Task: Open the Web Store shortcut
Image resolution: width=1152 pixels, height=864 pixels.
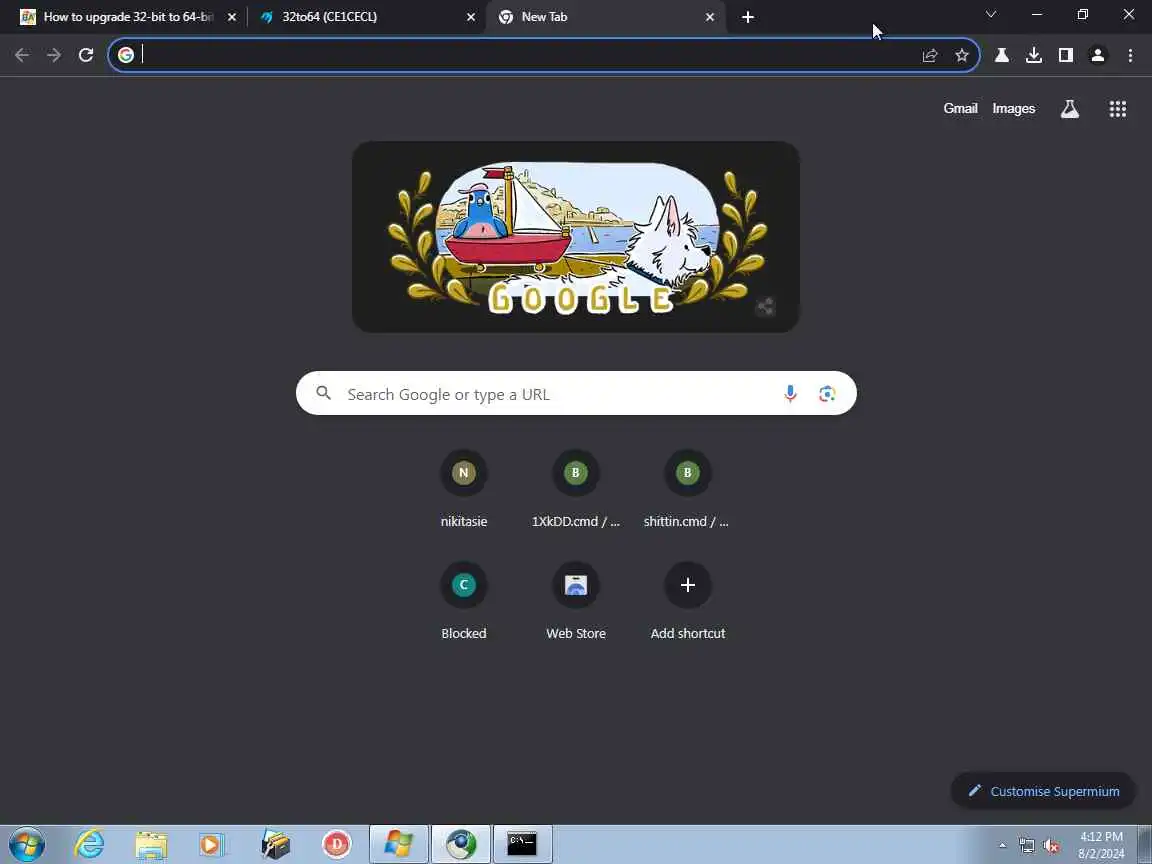Action: (576, 601)
